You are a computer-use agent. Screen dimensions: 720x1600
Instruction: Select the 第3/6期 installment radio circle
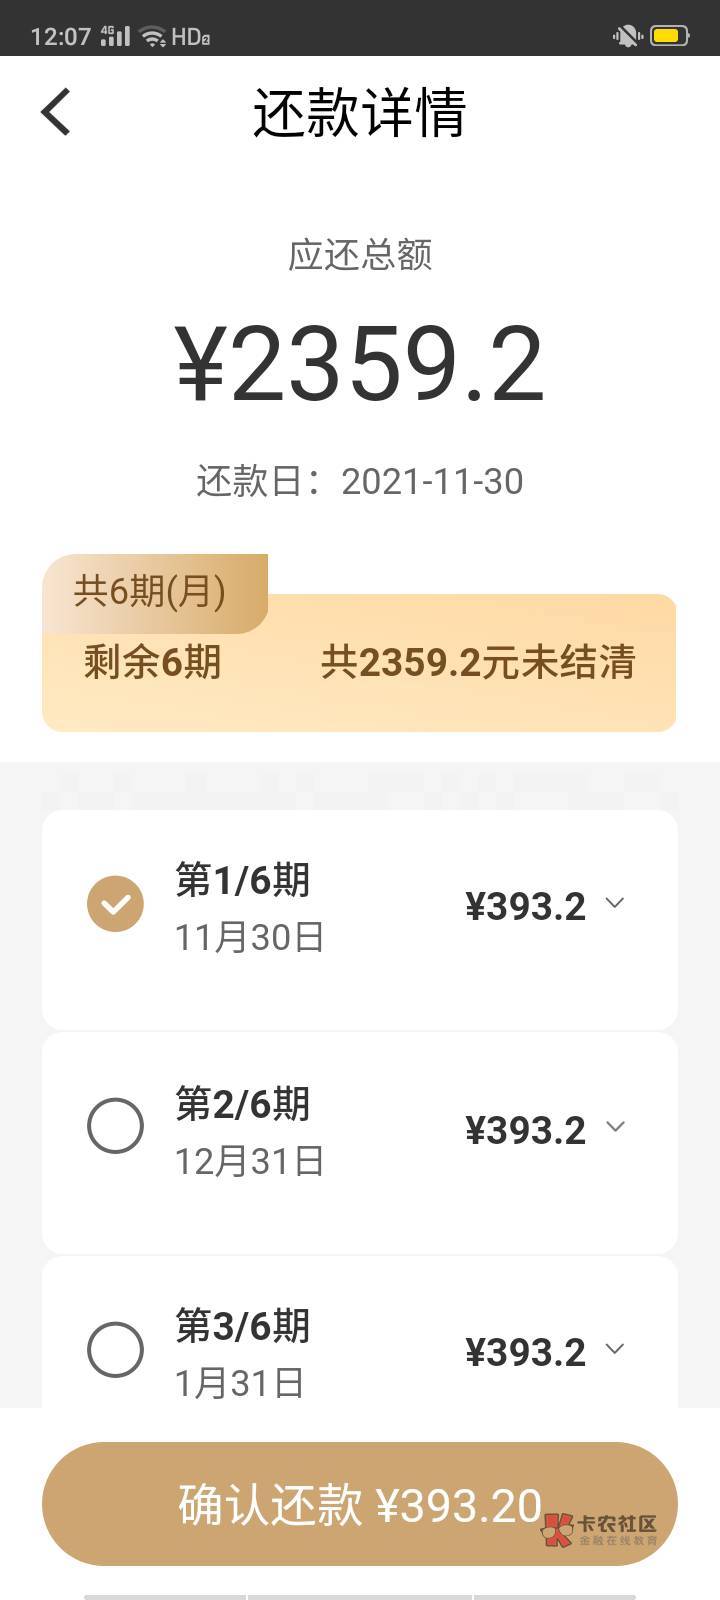pyautogui.click(x=115, y=1350)
